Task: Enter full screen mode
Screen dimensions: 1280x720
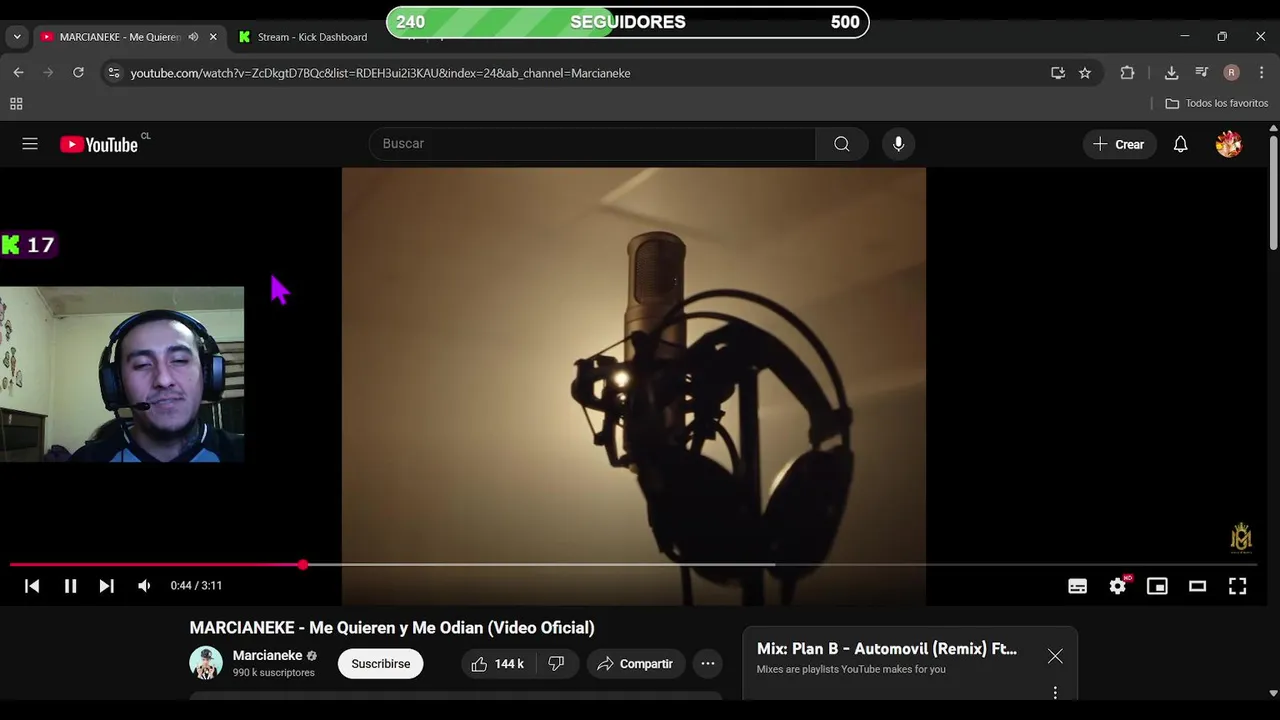Action: (x=1237, y=586)
